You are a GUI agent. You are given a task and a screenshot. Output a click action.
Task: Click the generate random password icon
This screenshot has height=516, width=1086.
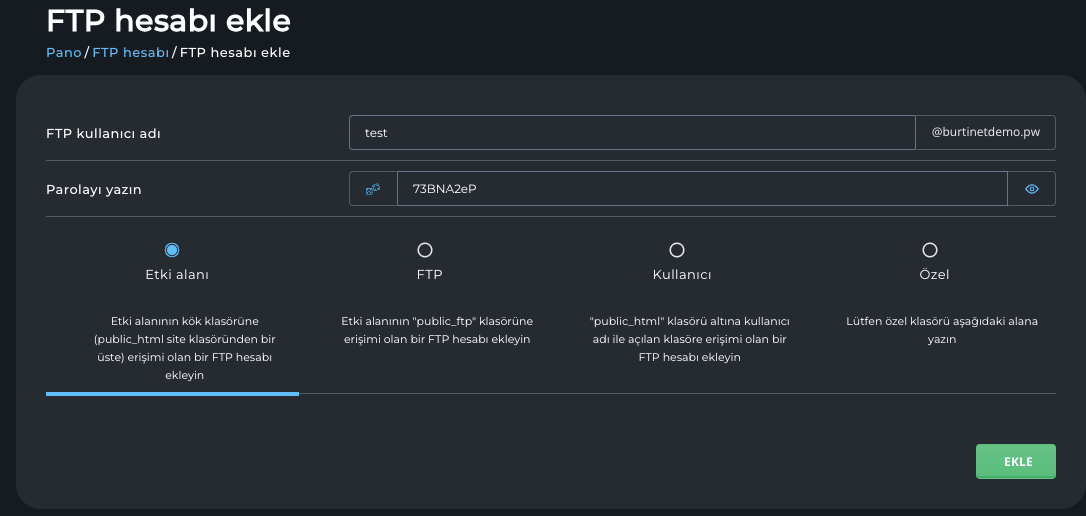click(x=373, y=189)
